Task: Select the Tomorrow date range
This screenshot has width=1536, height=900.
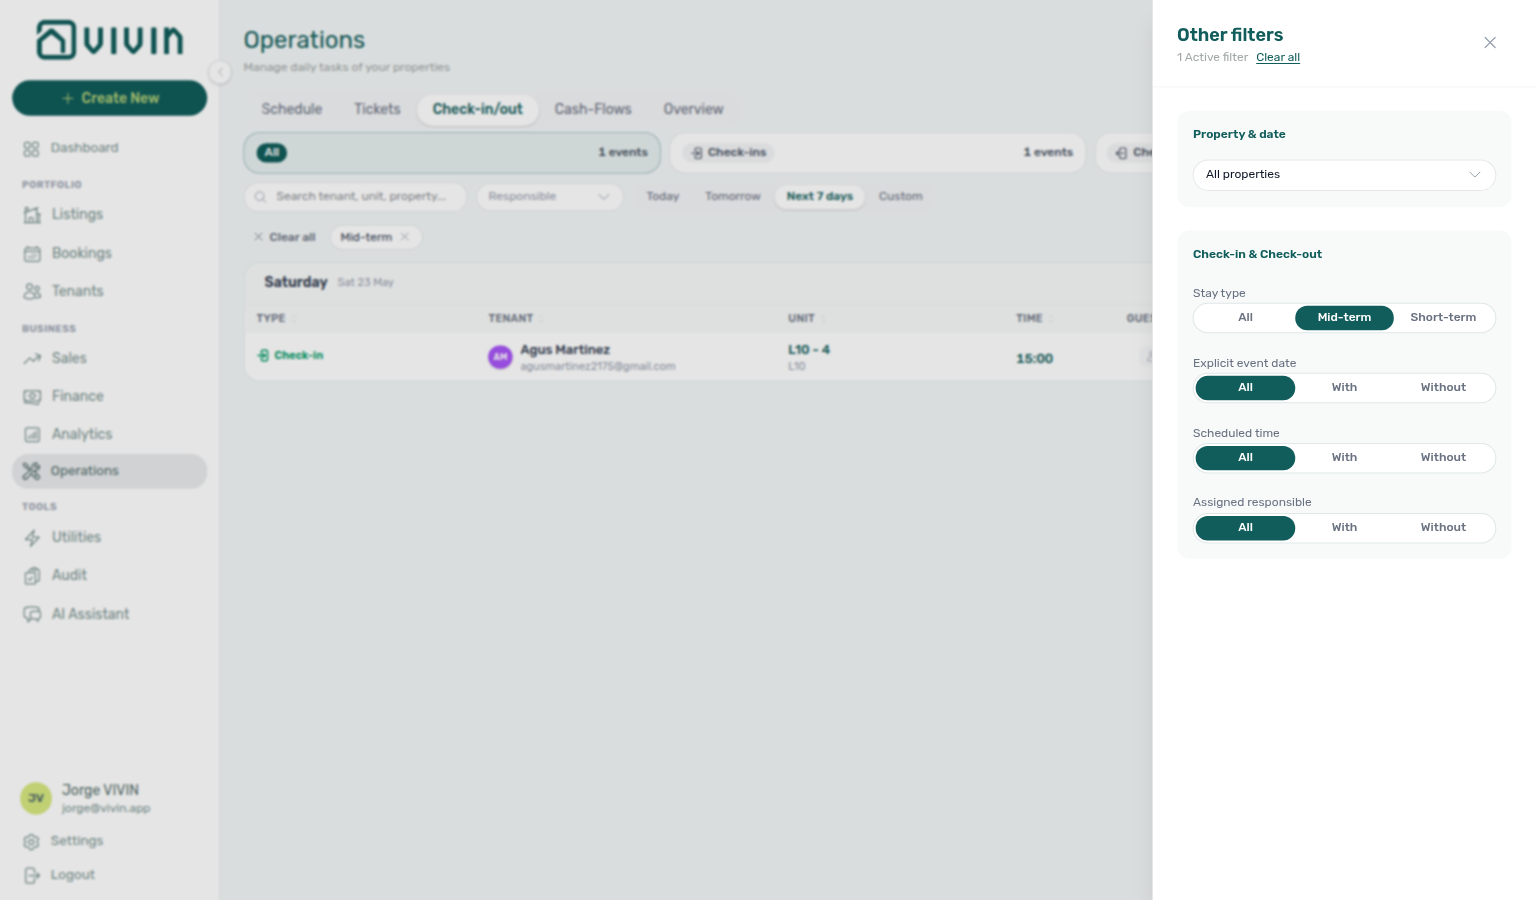Action: click(x=733, y=197)
